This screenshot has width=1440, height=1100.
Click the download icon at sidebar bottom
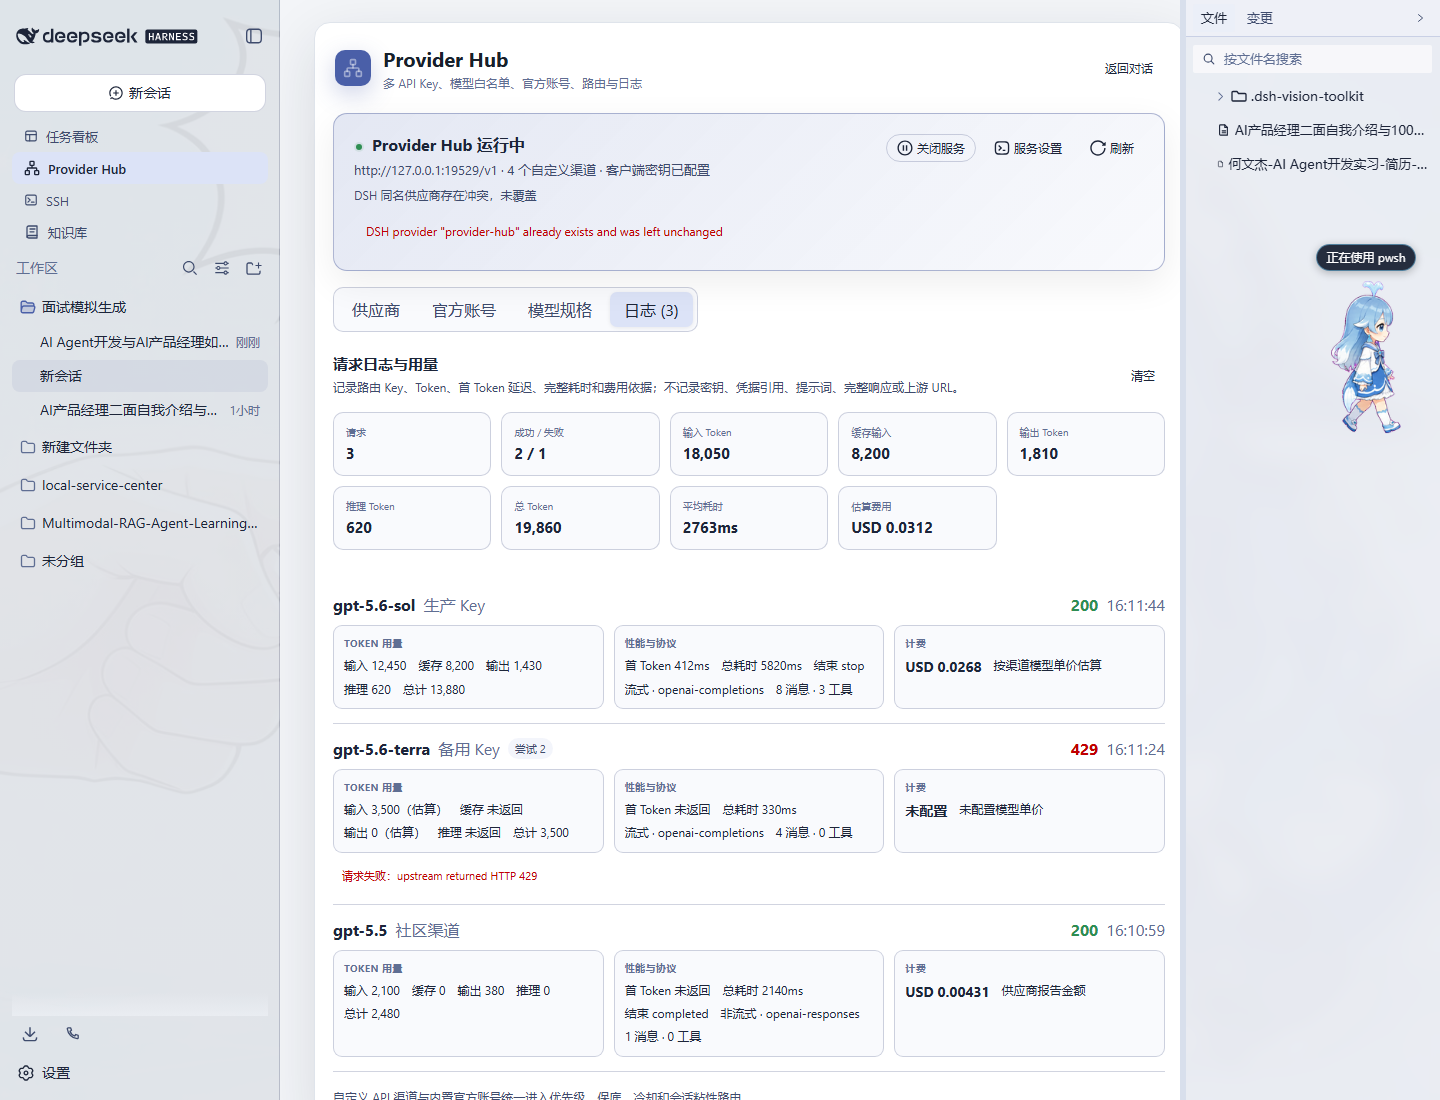pyautogui.click(x=30, y=1034)
